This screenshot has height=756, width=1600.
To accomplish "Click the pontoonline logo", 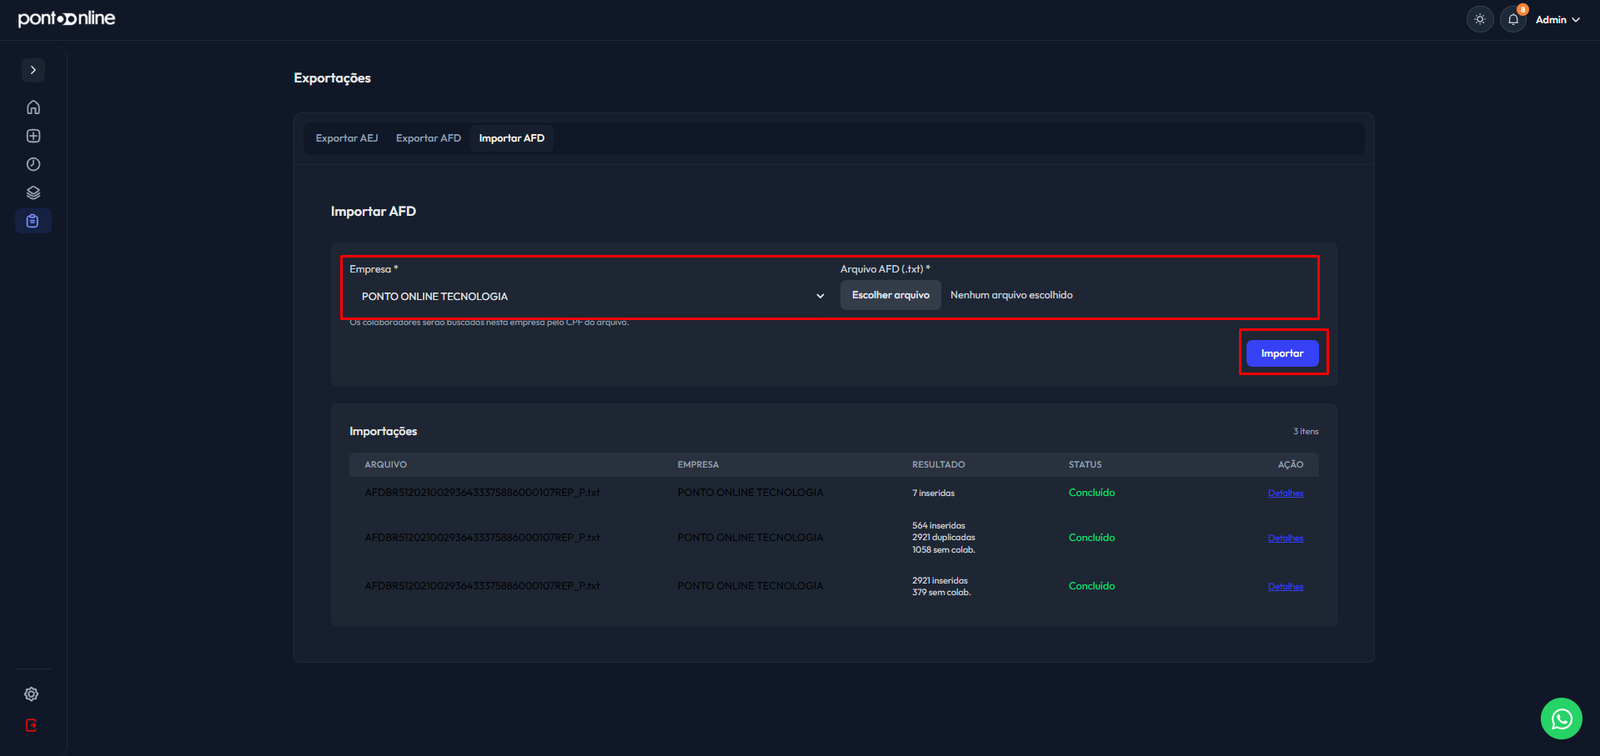I will [x=67, y=18].
